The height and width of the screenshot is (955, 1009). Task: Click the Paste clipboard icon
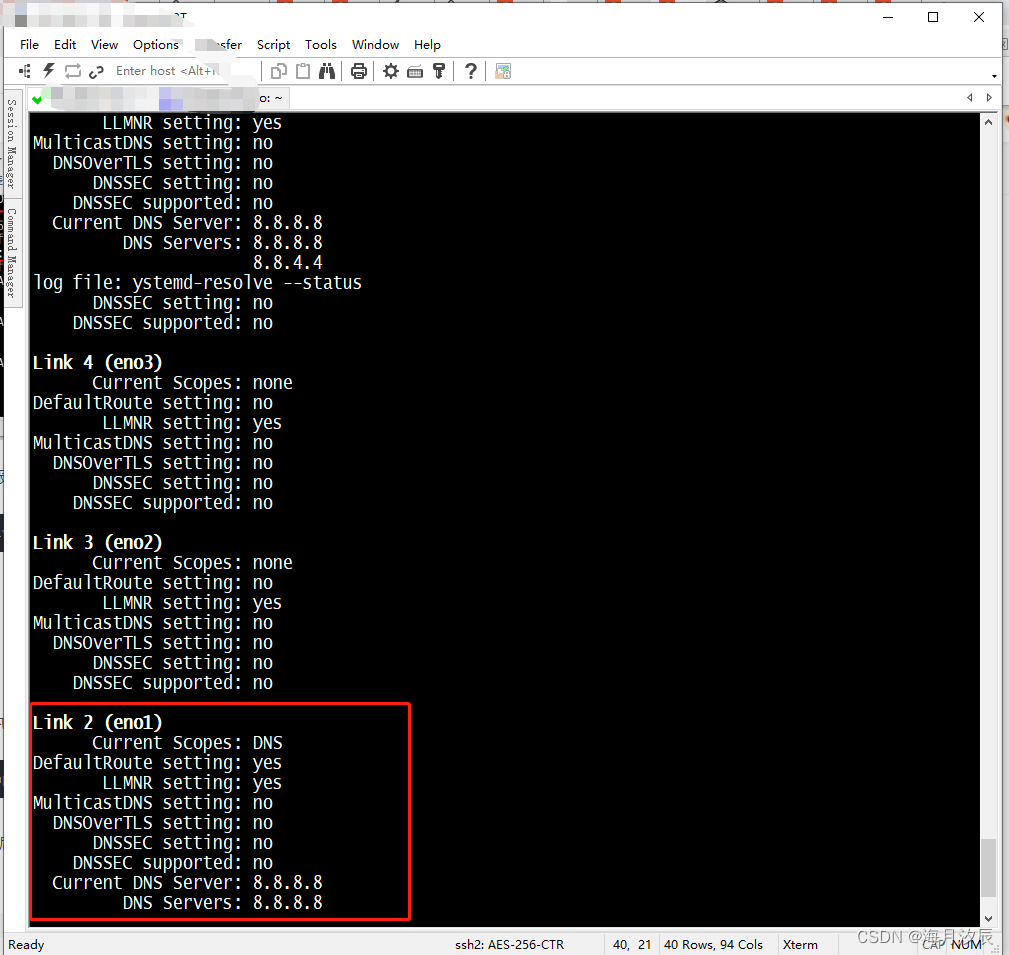click(302, 71)
